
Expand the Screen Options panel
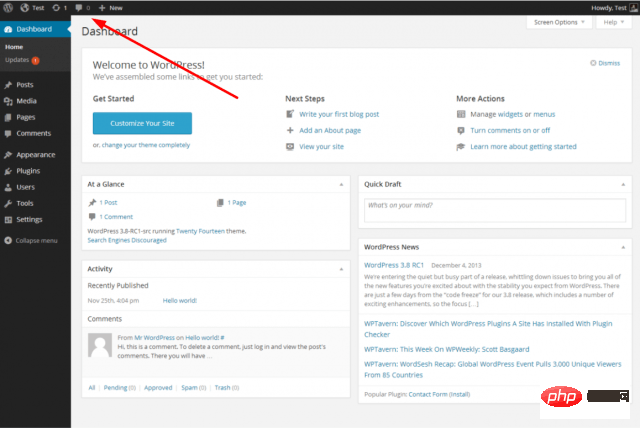pyautogui.click(x=559, y=22)
